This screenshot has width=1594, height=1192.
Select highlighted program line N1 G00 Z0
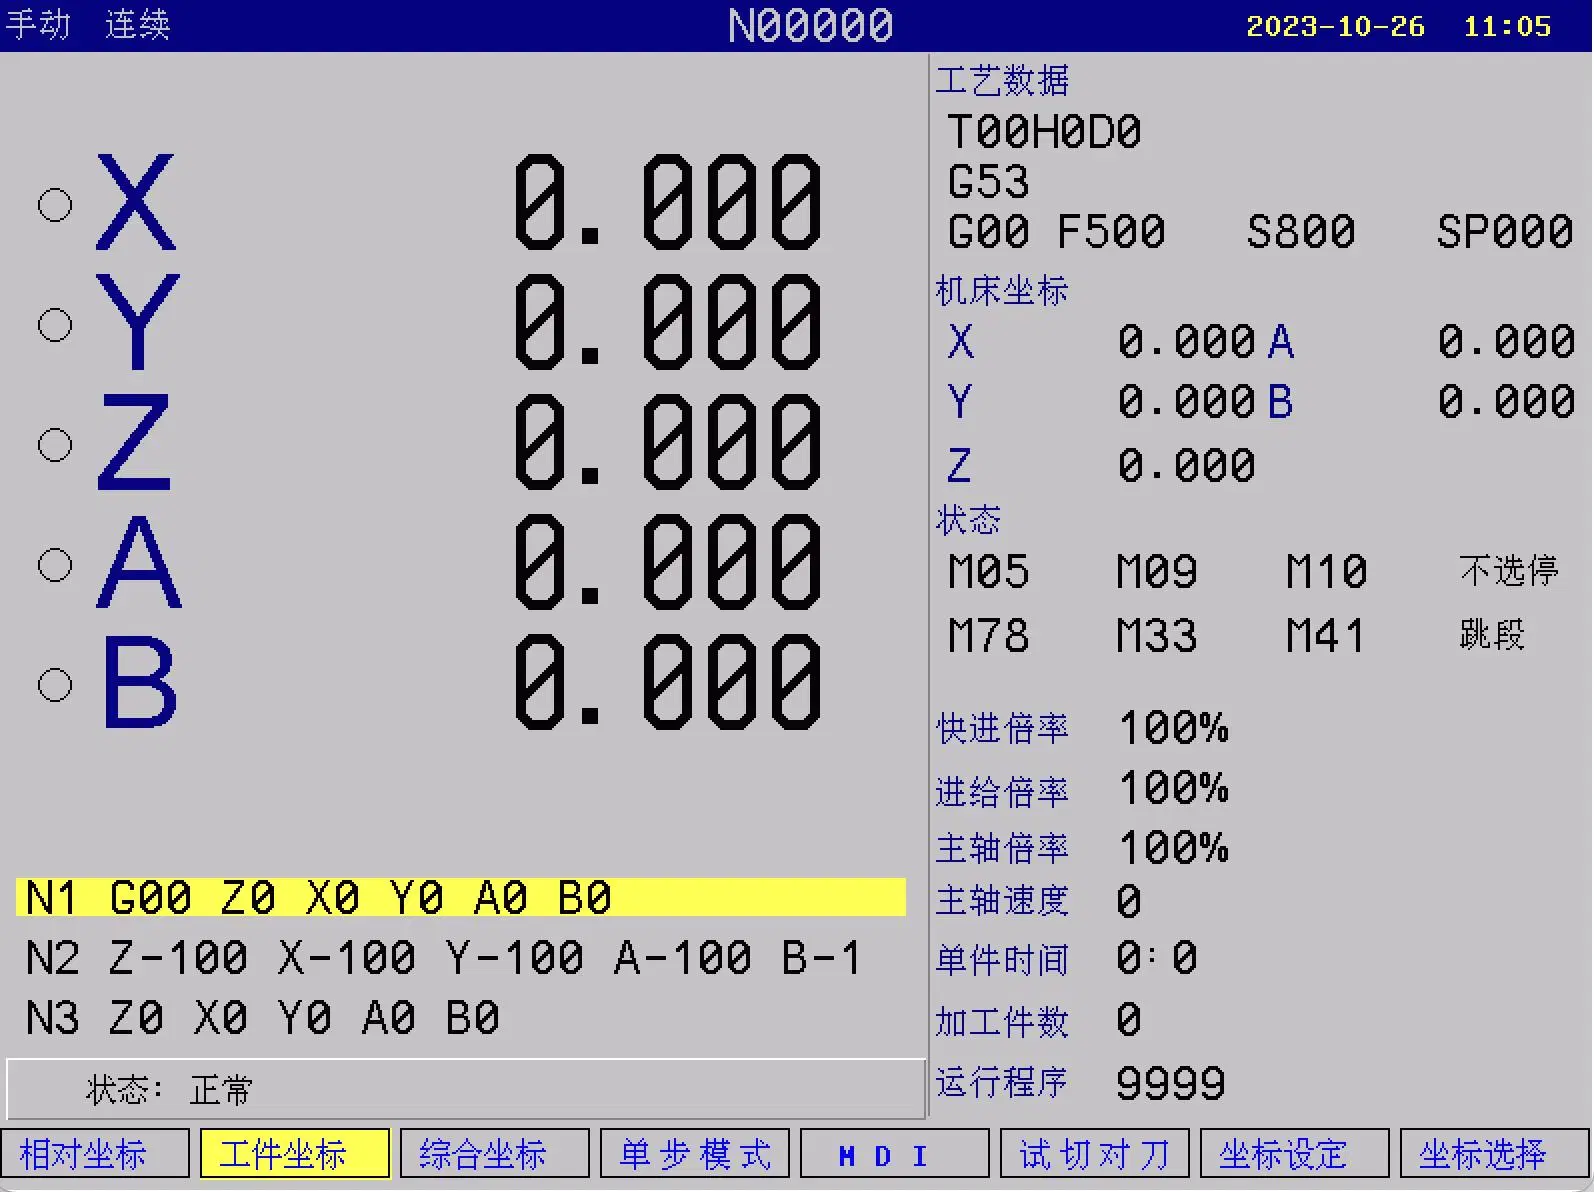coord(461,897)
